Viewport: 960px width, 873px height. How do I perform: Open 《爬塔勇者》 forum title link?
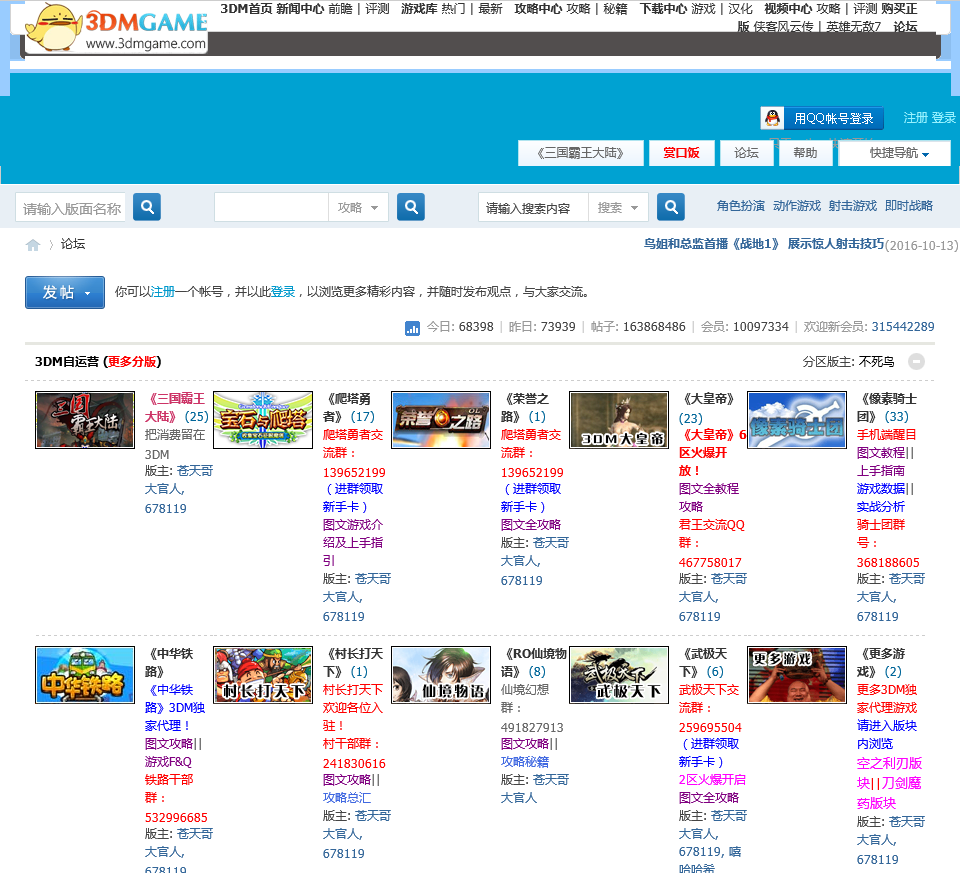(347, 408)
